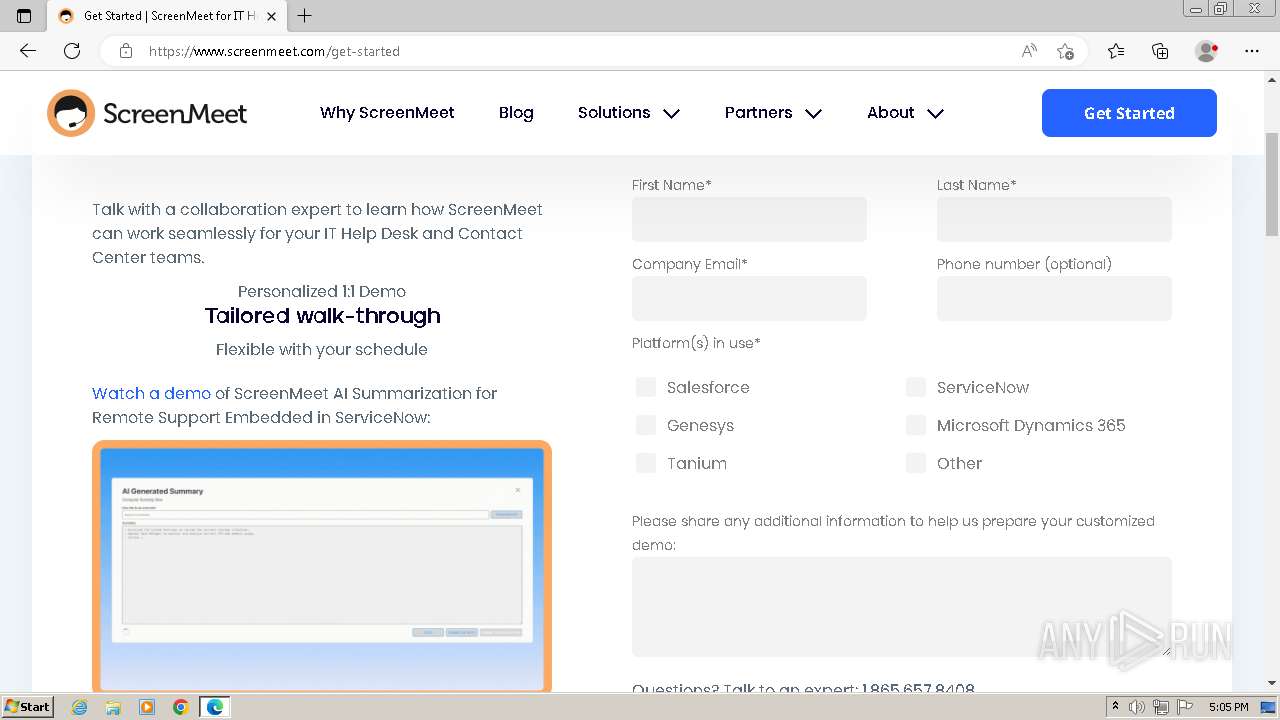Follow the Watch a demo link
This screenshot has width=1280, height=720.
151,393
